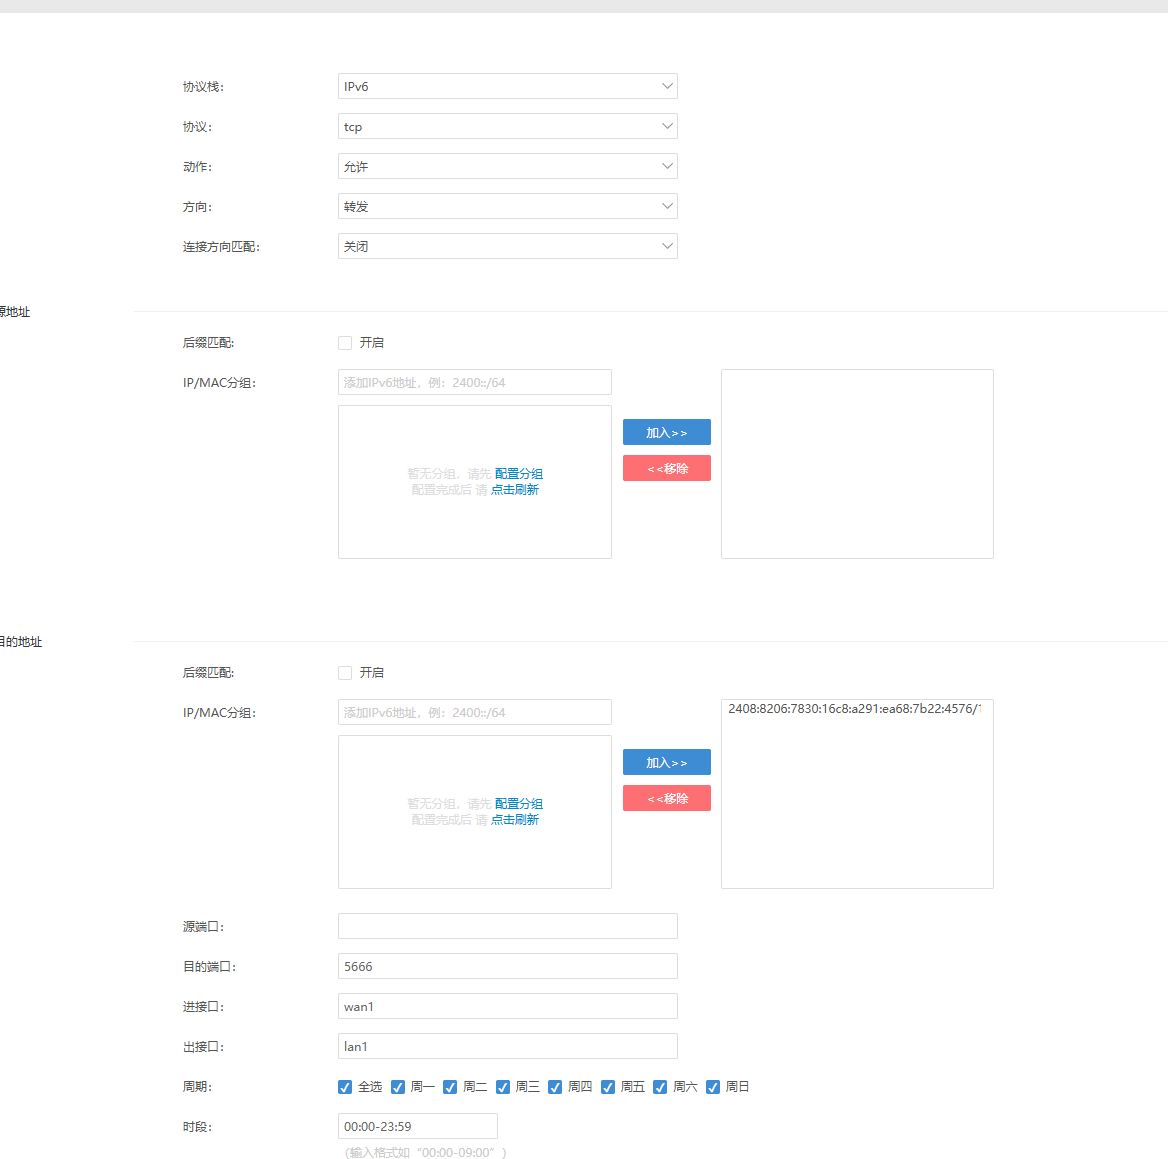
Task: Open the 连接方向匹配 dropdown
Action: [507, 246]
